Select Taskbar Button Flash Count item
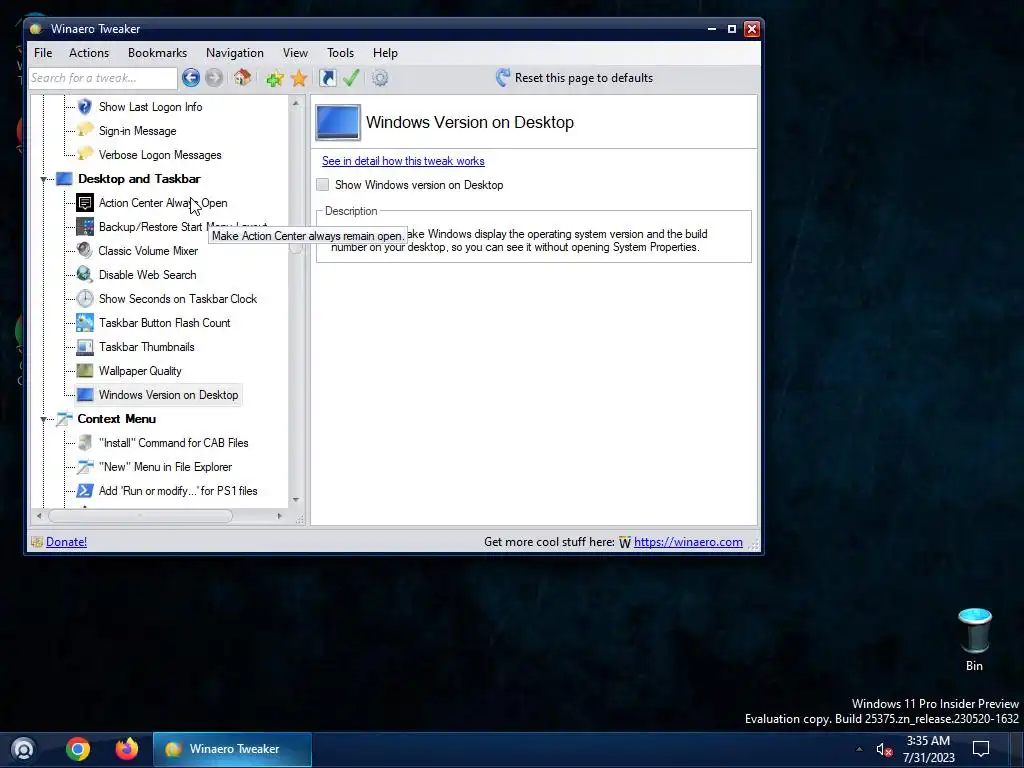The image size is (1024, 768). [165, 323]
